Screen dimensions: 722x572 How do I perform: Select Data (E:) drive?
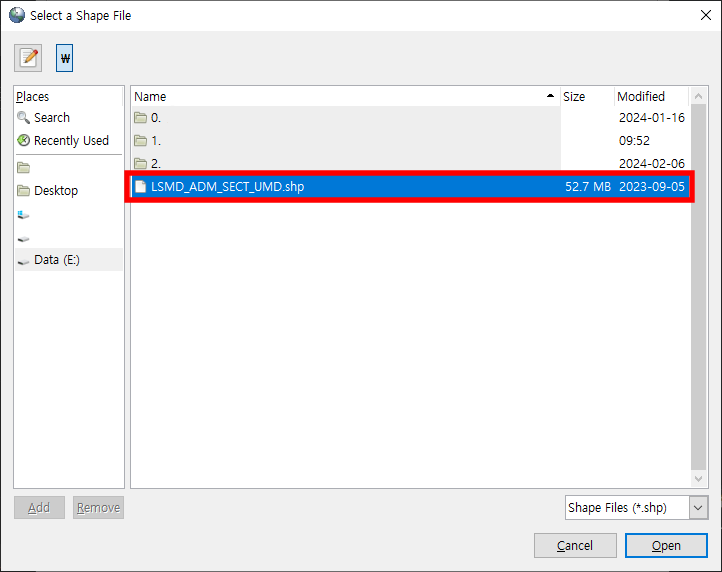click(69, 260)
